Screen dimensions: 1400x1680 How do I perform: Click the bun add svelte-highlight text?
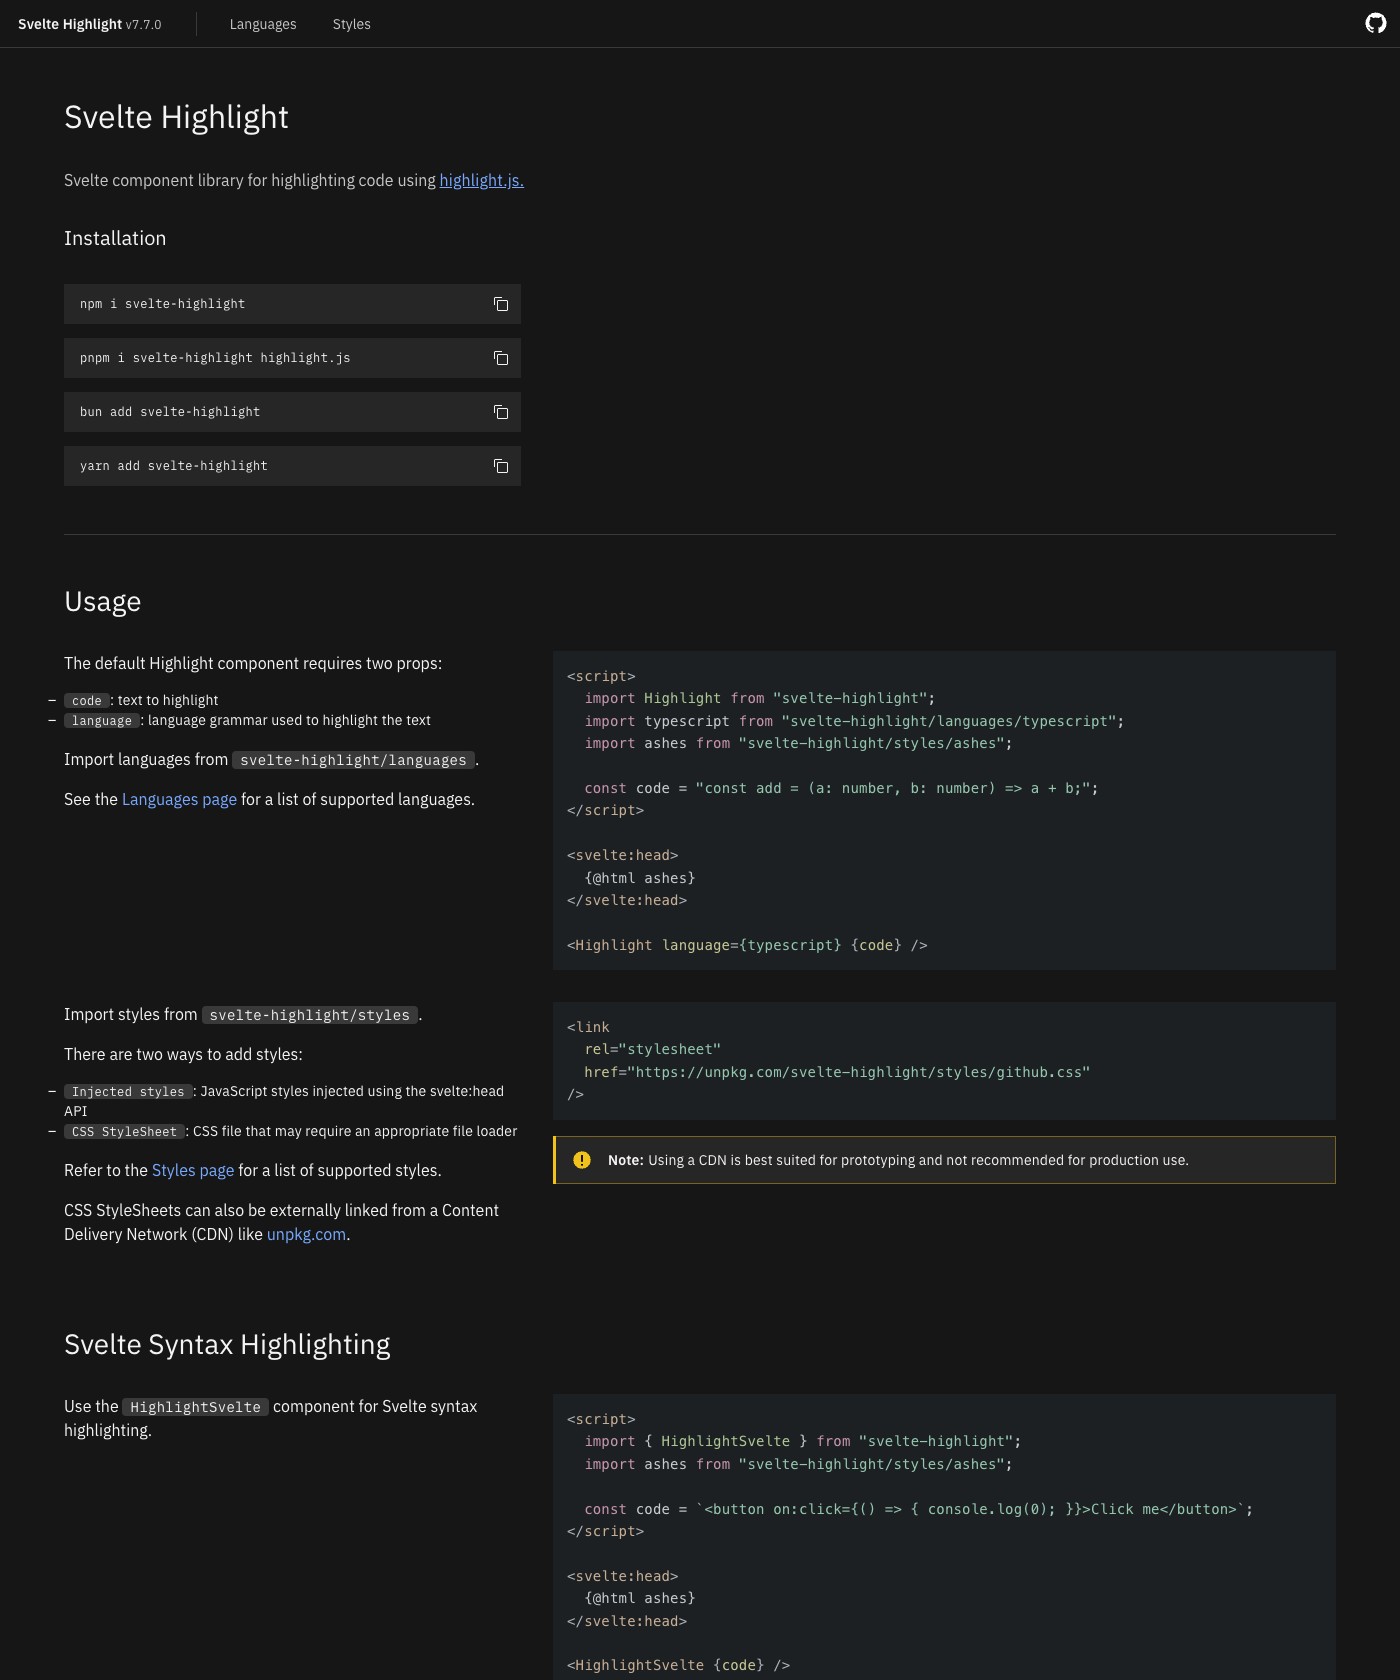(170, 412)
